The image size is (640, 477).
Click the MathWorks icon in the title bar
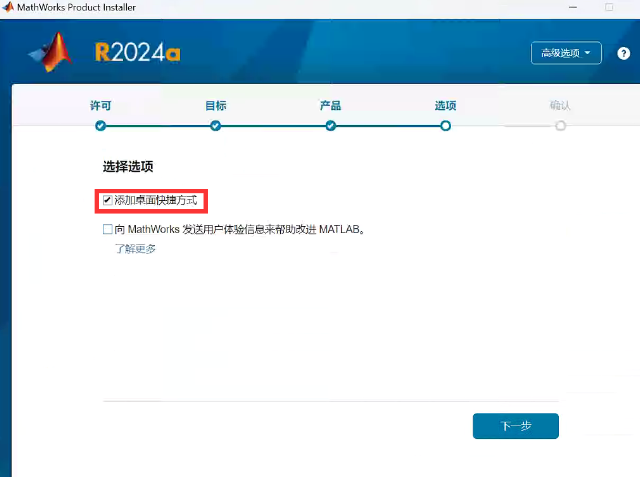(x=8, y=7)
